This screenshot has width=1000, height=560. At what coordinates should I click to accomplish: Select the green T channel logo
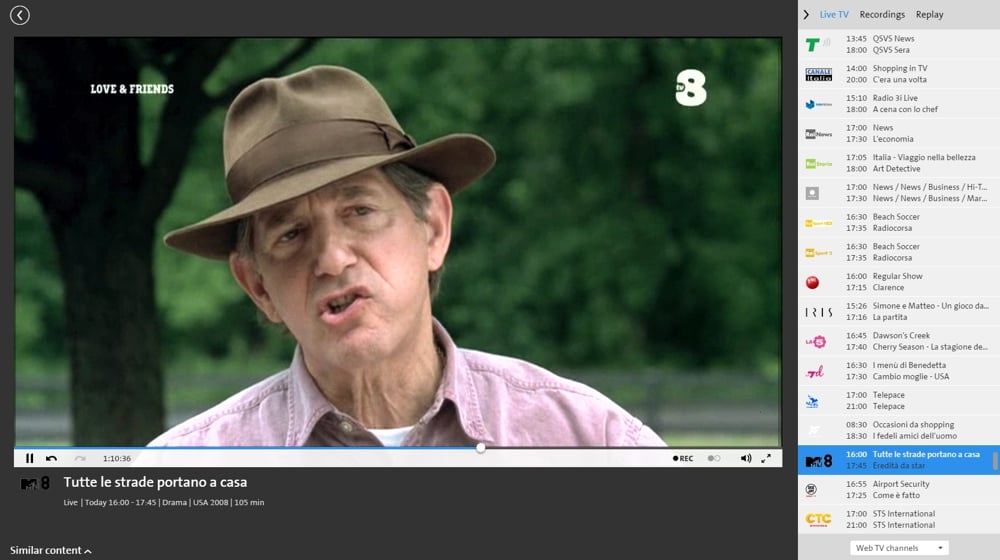pos(818,44)
